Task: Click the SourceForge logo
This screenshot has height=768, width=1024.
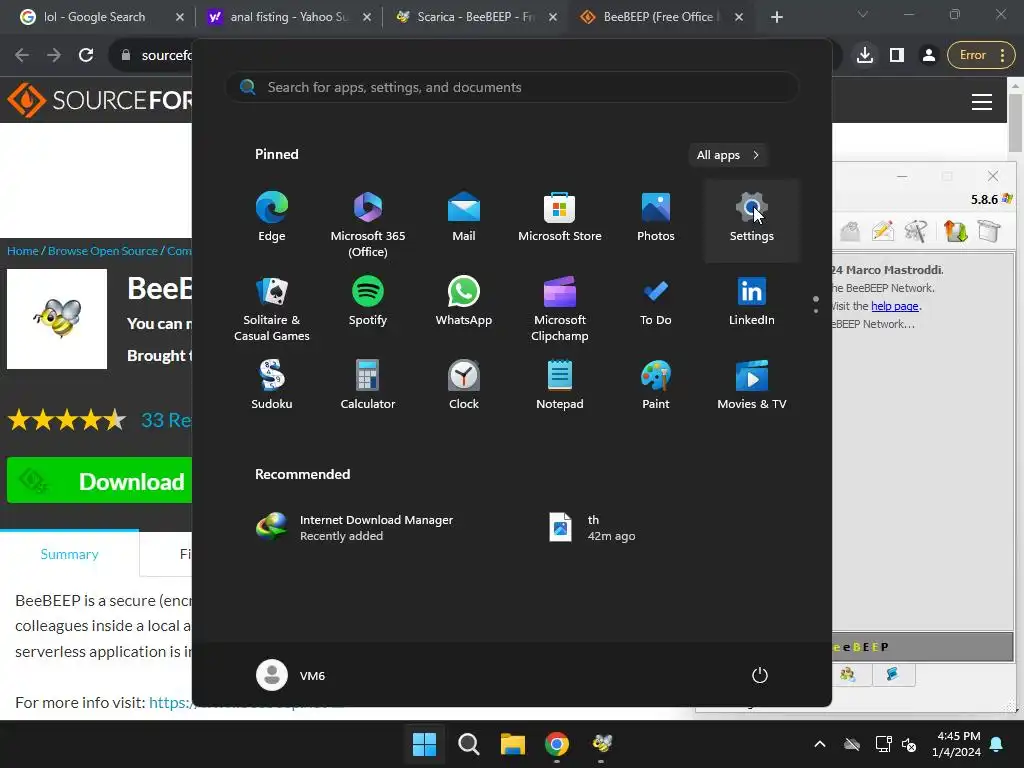Action: tap(100, 100)
